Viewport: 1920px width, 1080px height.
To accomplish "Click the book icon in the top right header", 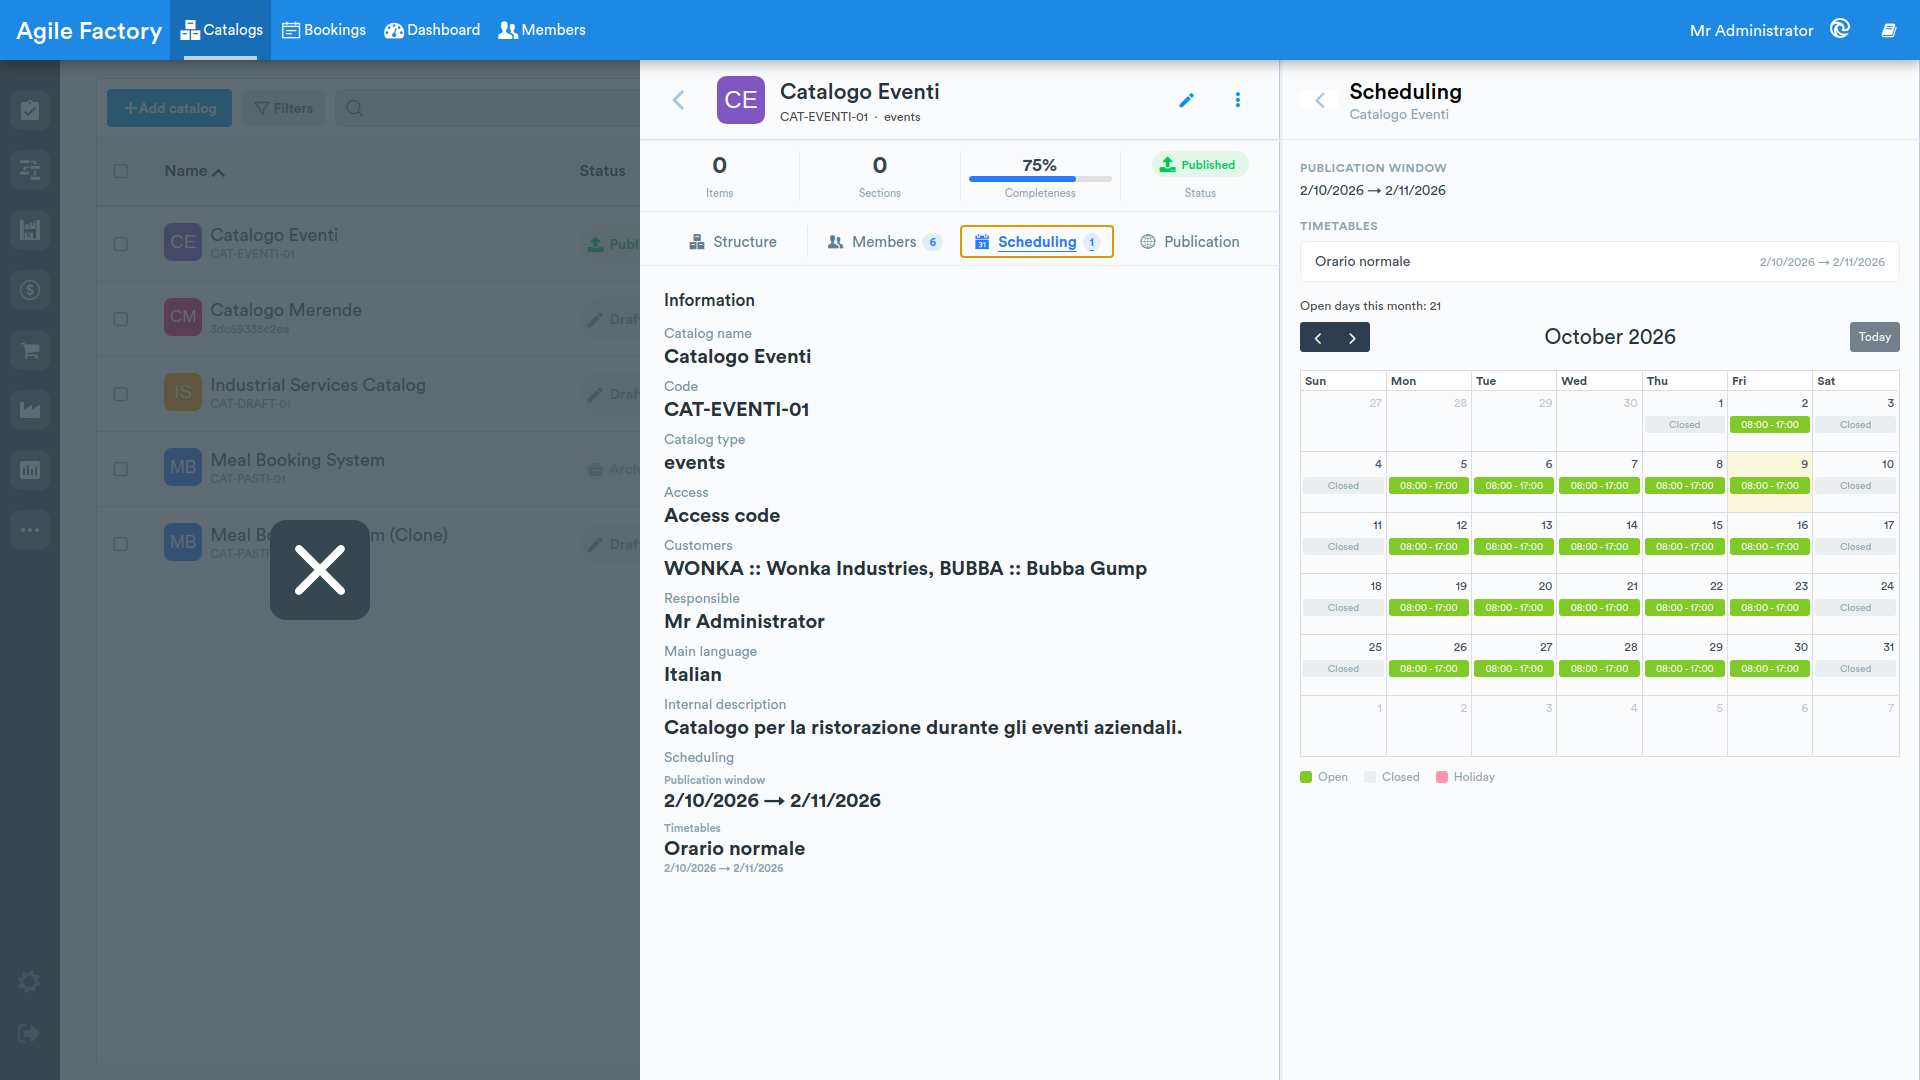I will (1889, 30).
